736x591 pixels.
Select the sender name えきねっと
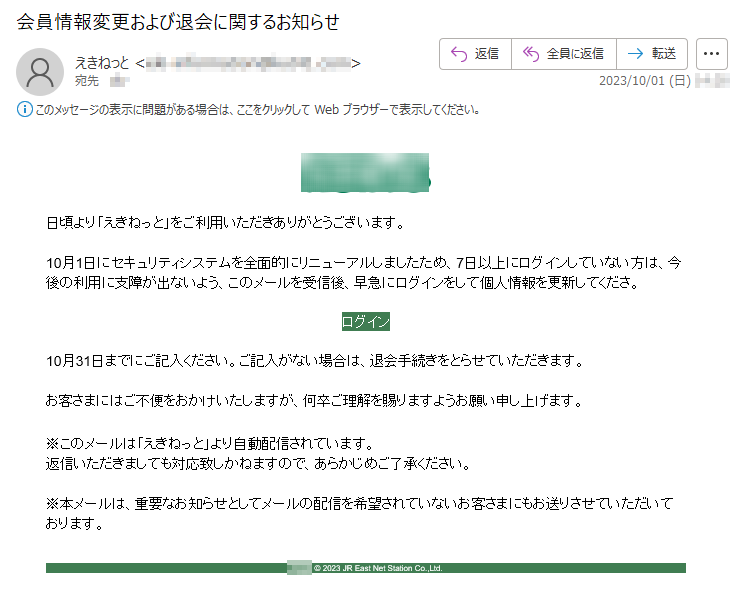click(x=102, y=64)
